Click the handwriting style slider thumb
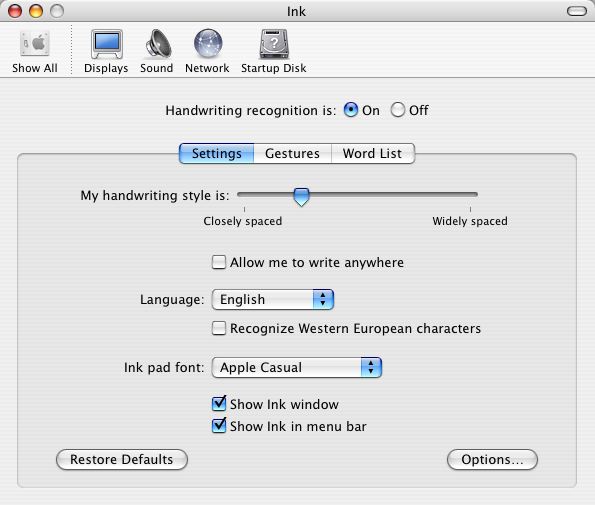Image resolution: width=595 pixels, height=505 pixels. [301, 197]
